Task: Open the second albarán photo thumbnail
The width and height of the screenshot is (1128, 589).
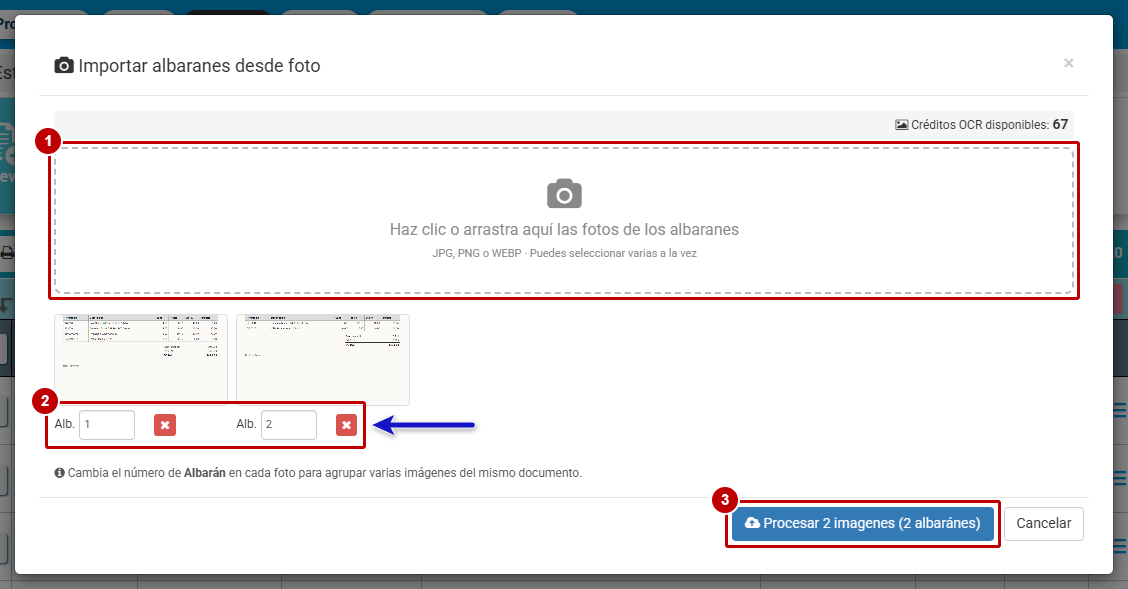Action: click(323, 360)
